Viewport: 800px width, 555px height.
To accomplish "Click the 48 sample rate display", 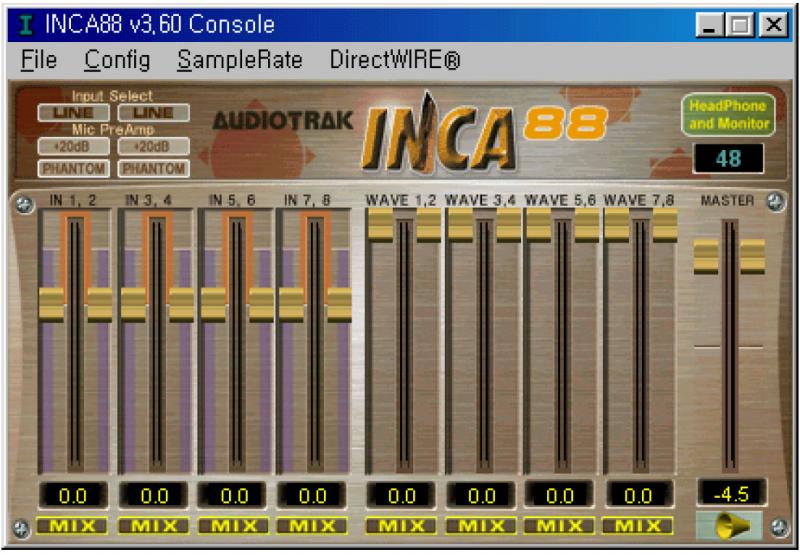I will pos(728,159).
